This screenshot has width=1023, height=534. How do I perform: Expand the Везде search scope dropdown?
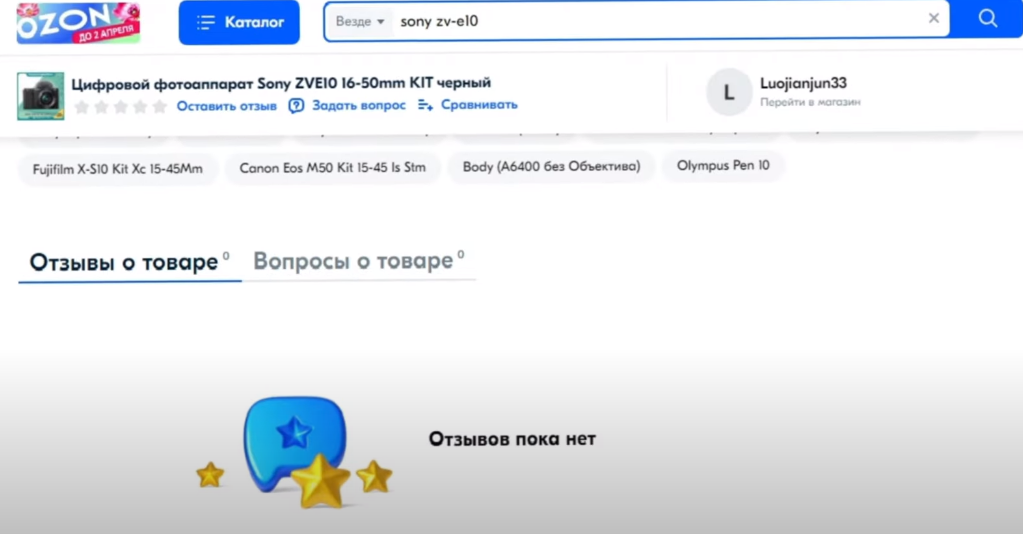click(x=359, y=22)
